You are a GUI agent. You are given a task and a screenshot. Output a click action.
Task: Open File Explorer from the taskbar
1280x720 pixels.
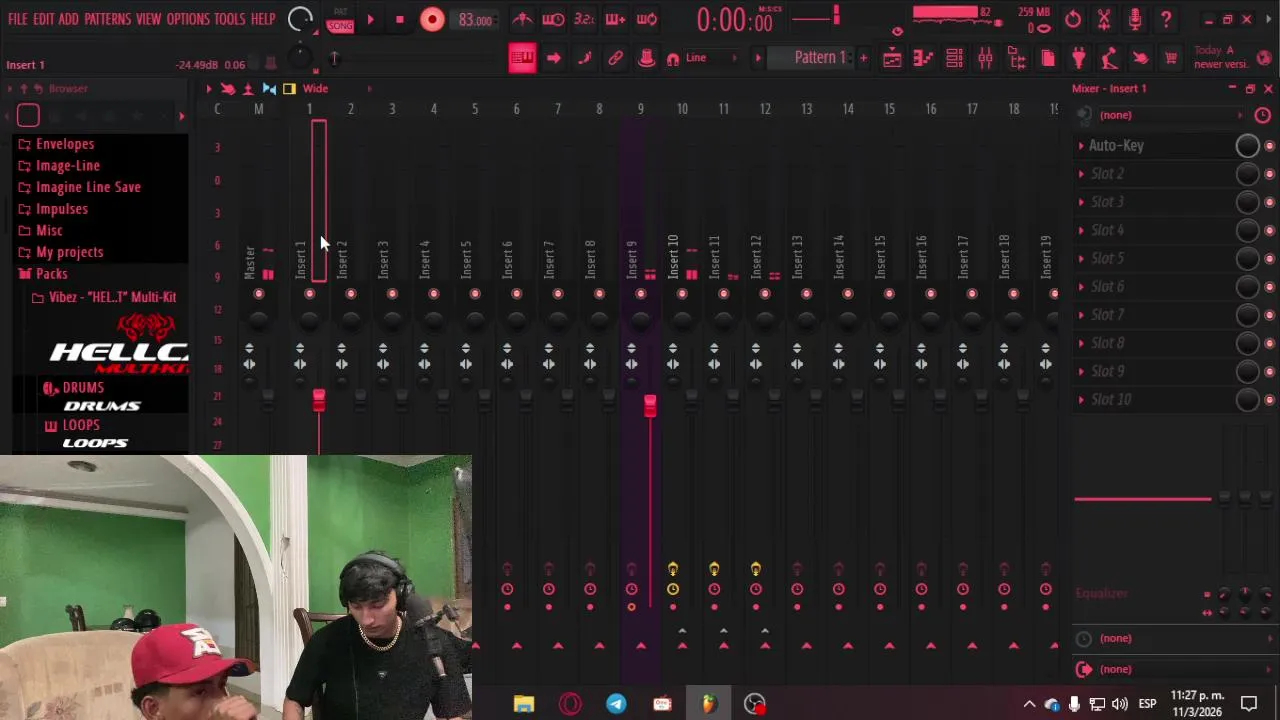pyautogui.click(x=524, y=704)
